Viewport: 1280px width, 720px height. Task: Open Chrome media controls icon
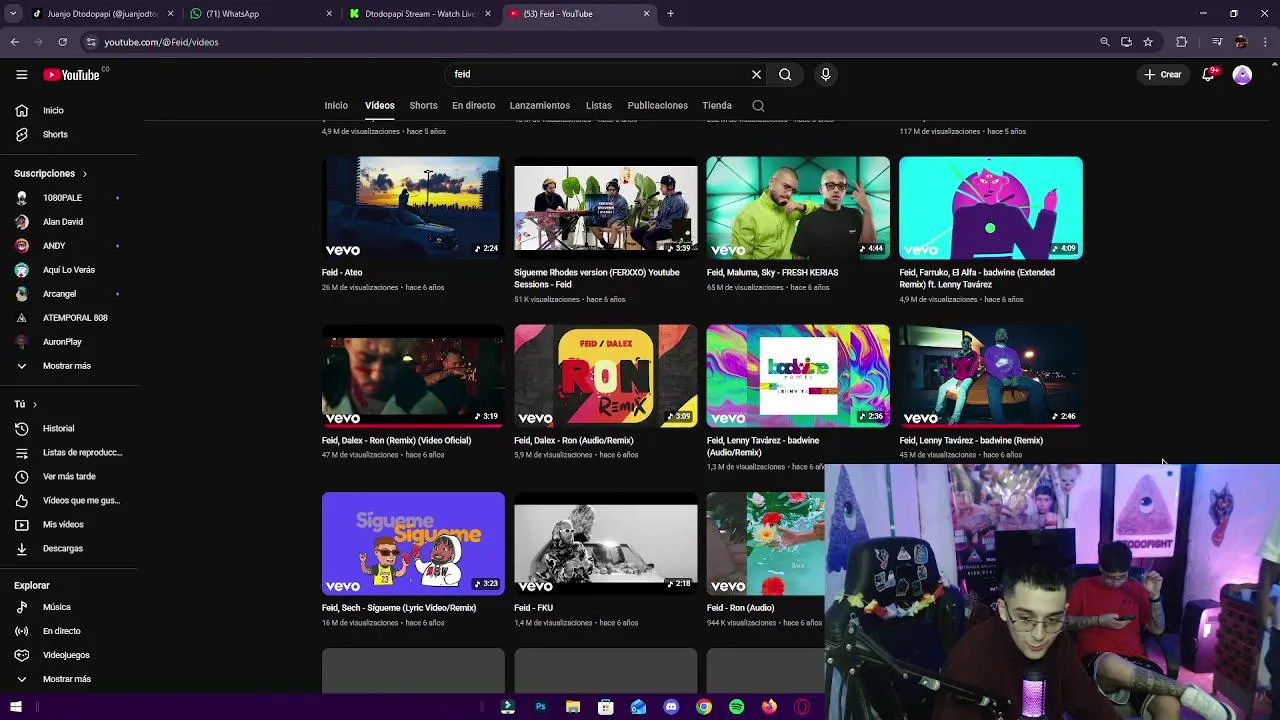(x=1216, y=42)
